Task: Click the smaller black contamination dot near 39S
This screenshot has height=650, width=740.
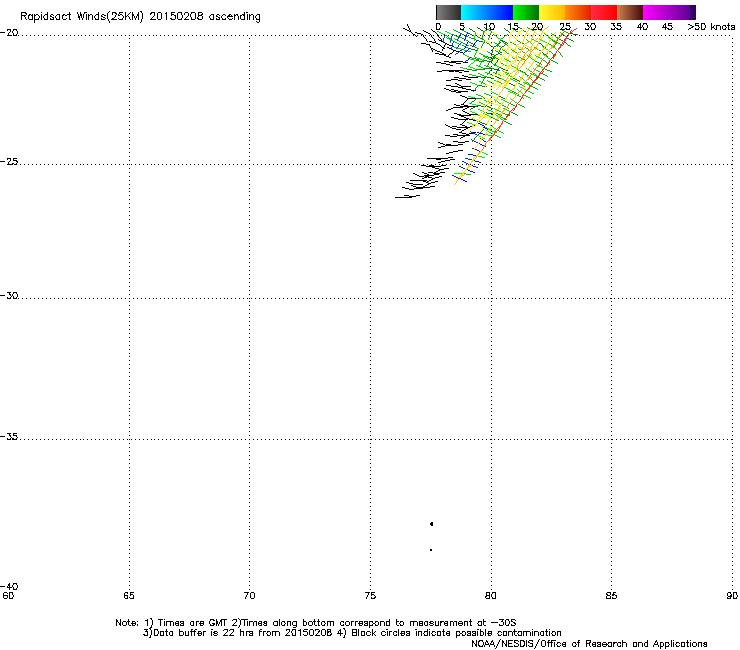Action: [431, 550]
